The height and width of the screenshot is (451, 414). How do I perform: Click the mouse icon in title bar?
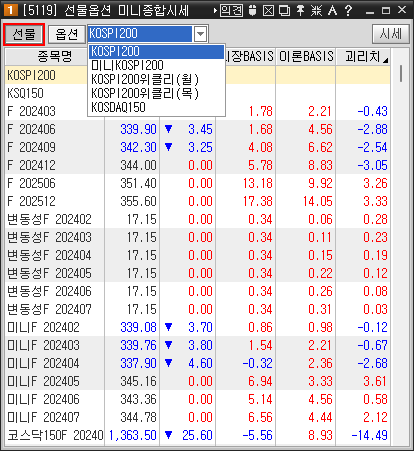252,11
